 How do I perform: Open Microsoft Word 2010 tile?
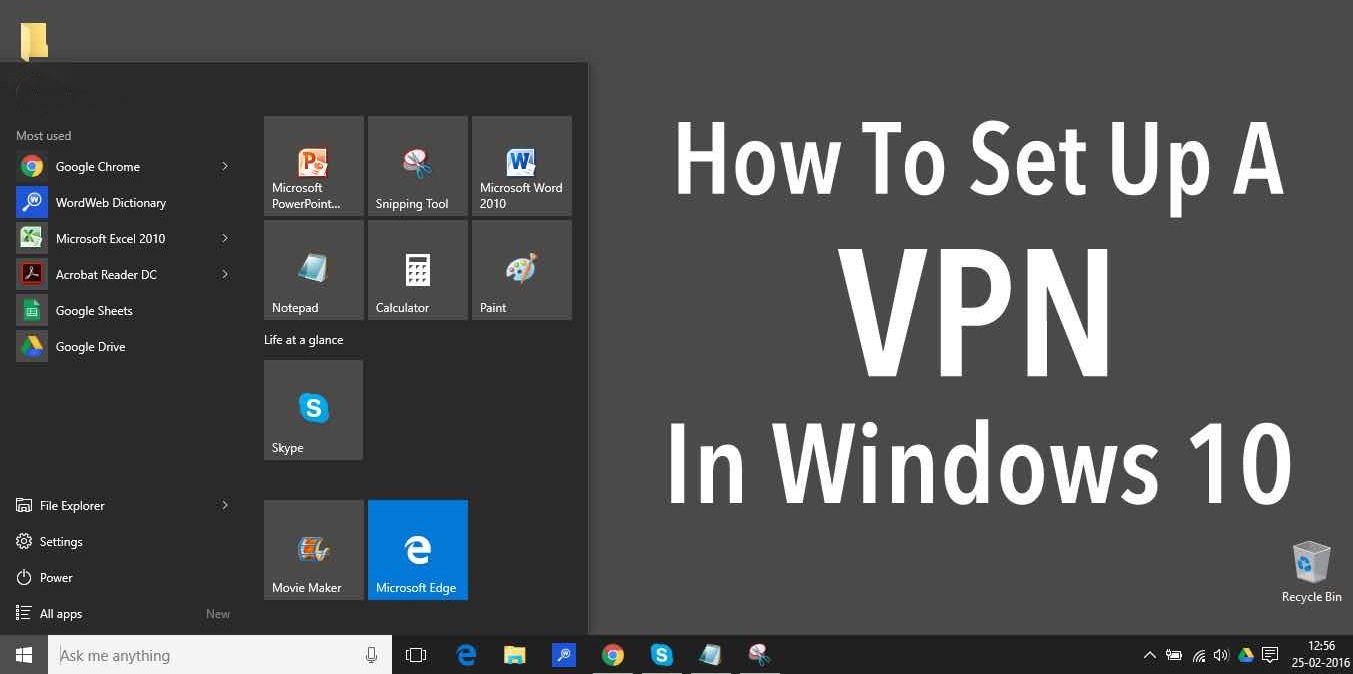coord(521,165)
